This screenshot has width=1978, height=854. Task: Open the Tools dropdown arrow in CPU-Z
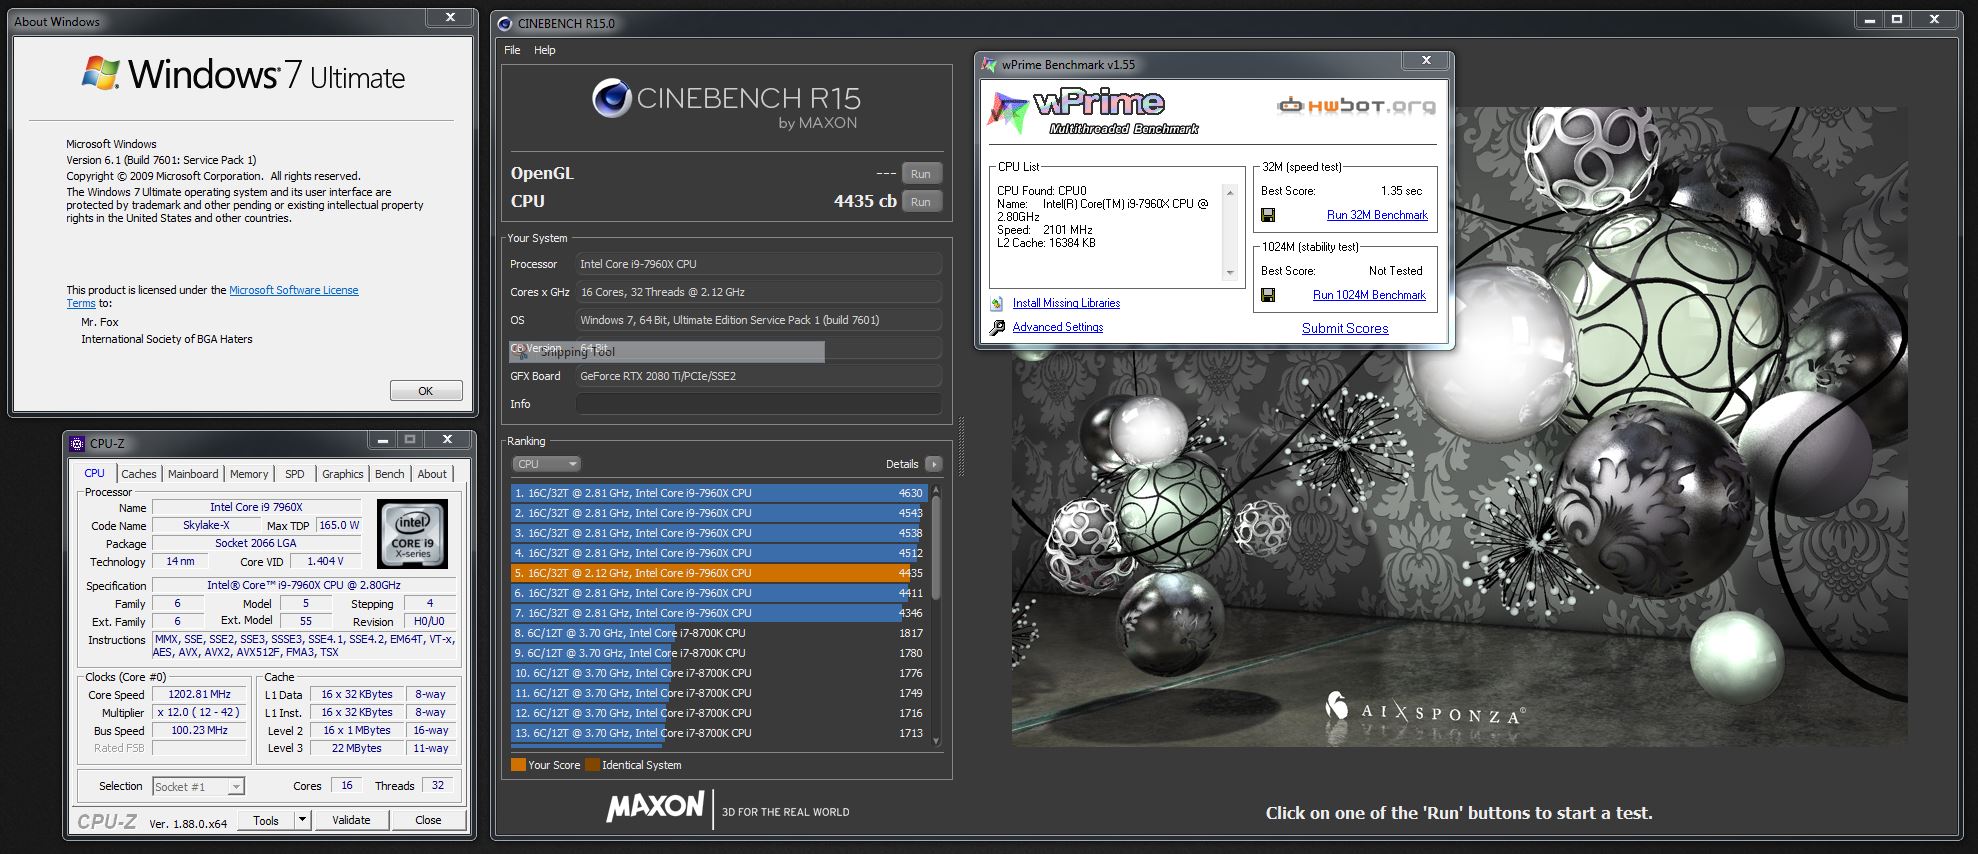(302, 820)
